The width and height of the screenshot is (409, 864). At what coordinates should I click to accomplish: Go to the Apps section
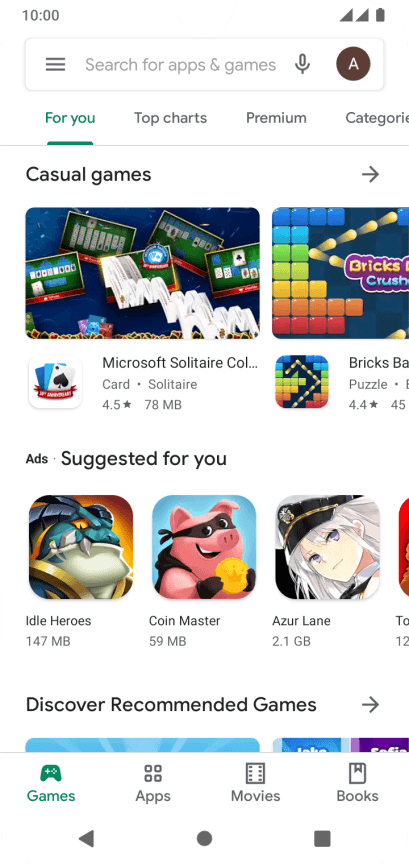(x=153, y=783)
